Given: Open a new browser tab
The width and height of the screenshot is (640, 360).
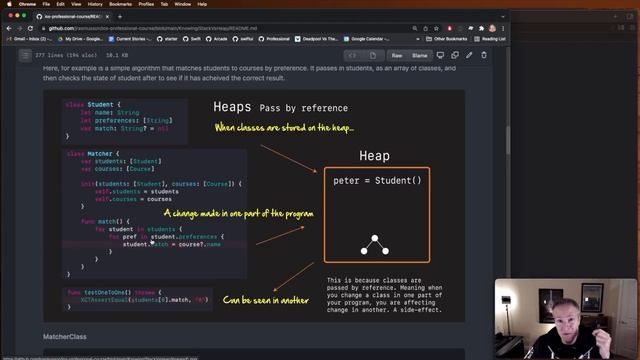Looking at the screenshot, I should point(120,17).
